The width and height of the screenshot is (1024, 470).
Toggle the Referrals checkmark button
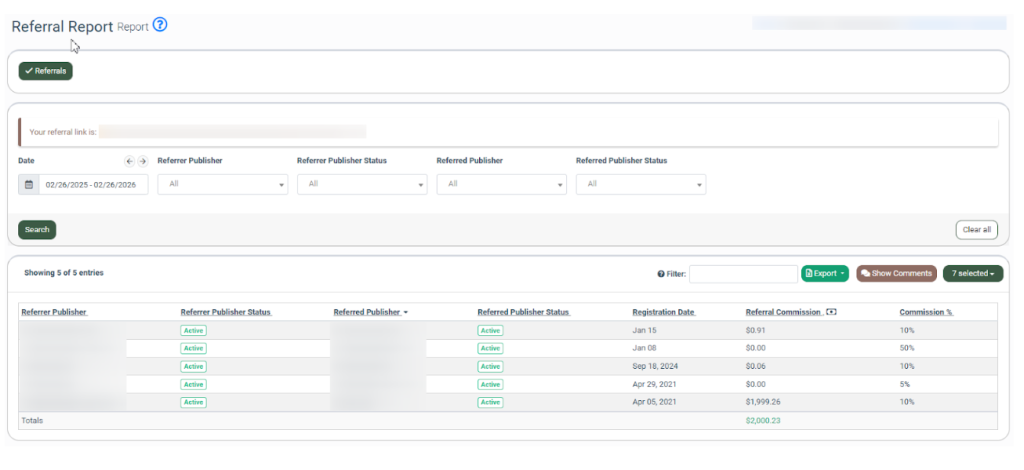coord(46,71)
